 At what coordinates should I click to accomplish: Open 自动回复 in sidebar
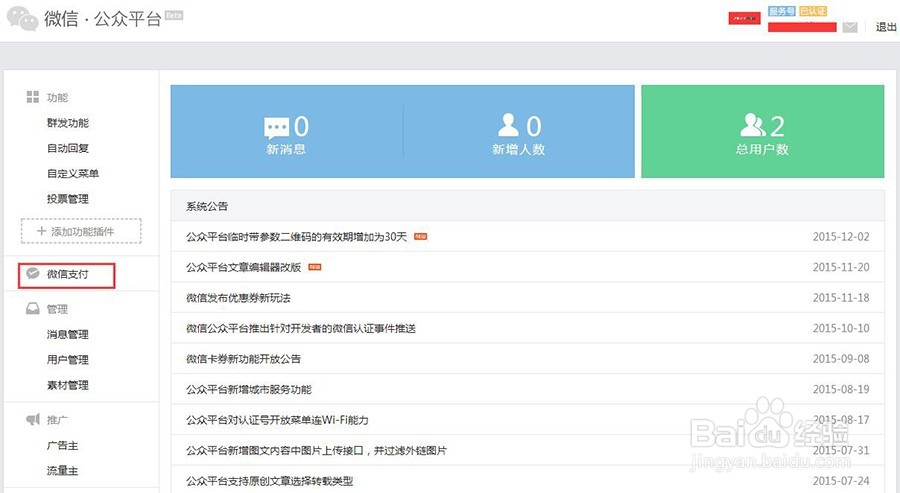[68, 148]
